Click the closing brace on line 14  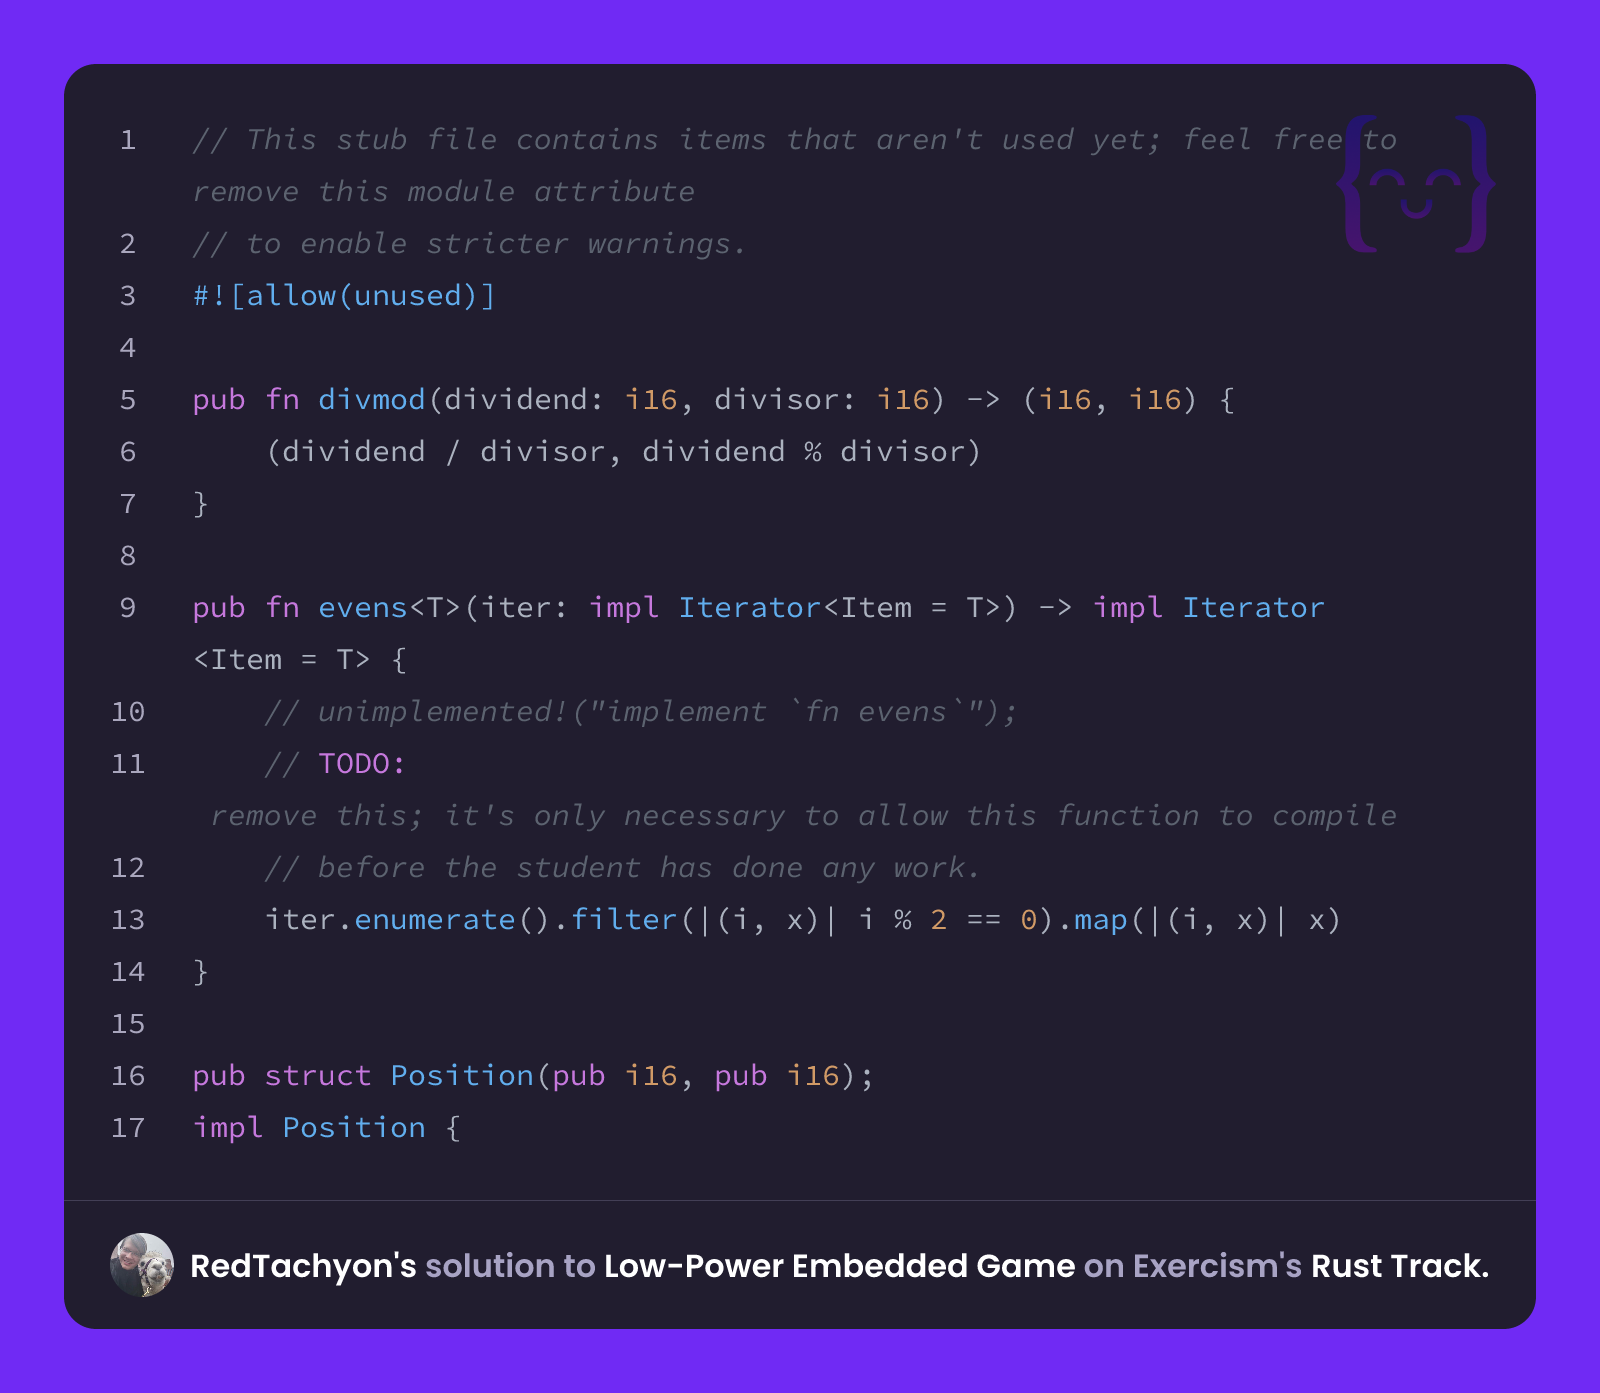coord(201,972)
